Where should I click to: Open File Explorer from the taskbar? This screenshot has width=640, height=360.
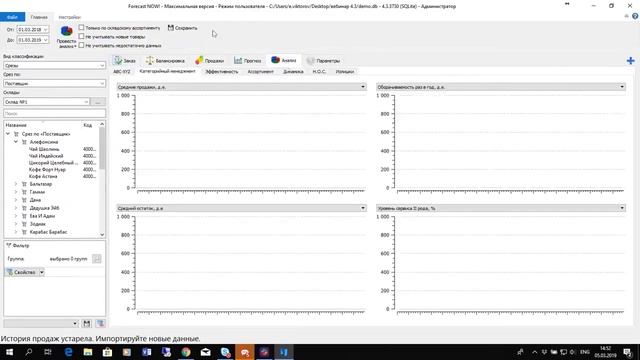tap(88, 352)
